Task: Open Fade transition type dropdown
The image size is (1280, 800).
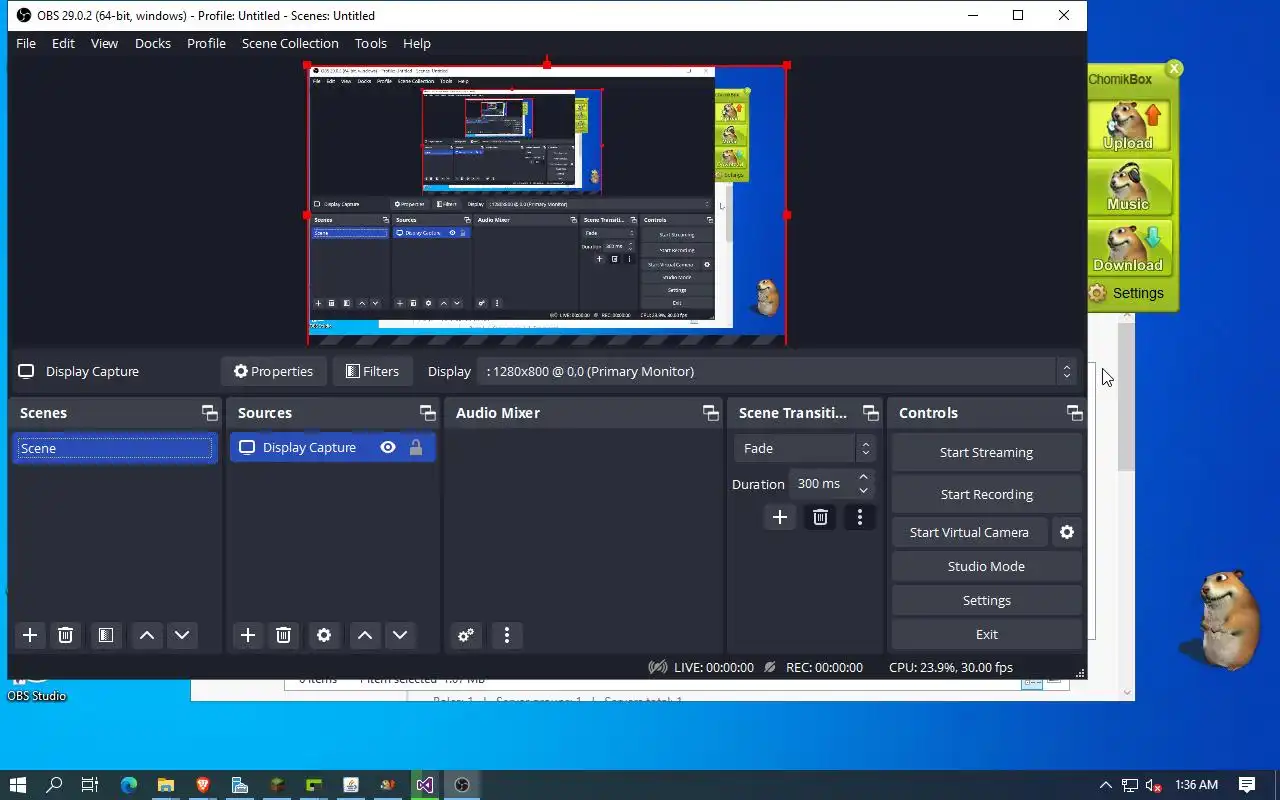Action: tap(805, 448)
